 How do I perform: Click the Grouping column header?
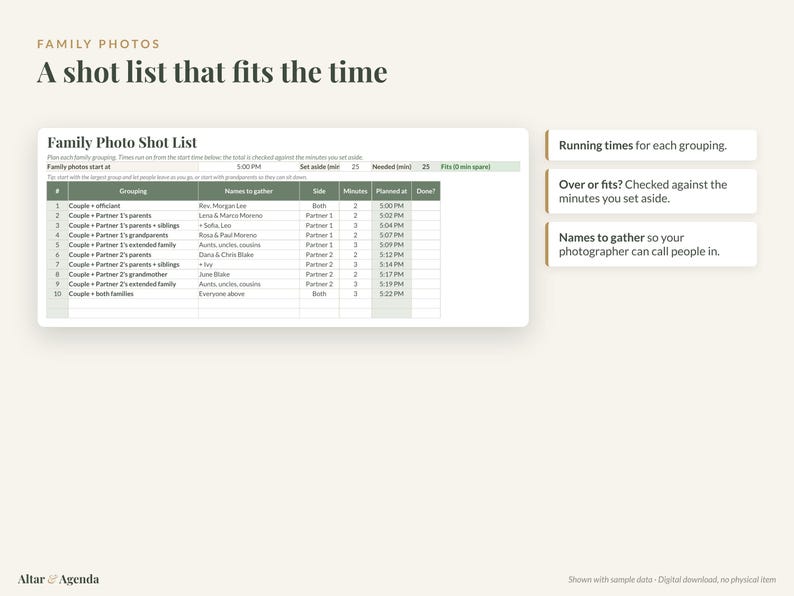tap(133, 191)
